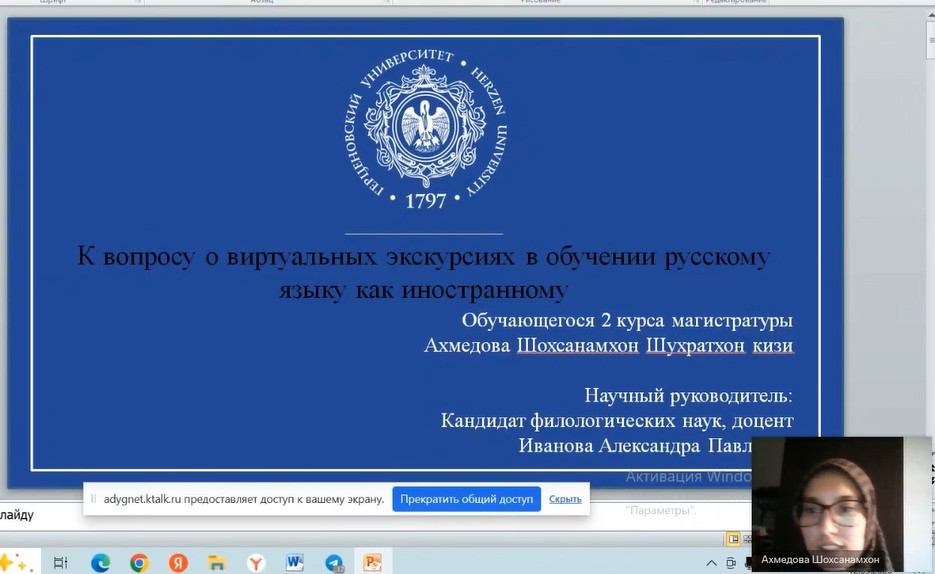Click the name Ахмедова Шохсанамхон Шухратхон кизи
Screen dimensions: 935x574
coord(608,345)
